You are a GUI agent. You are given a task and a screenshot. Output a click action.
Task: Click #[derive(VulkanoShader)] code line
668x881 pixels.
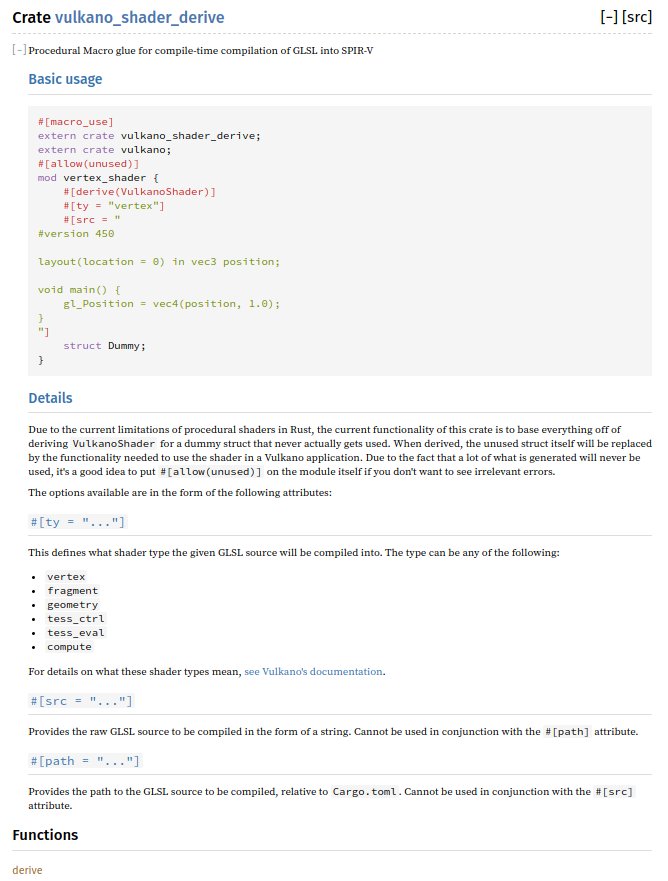coord(139,192)
